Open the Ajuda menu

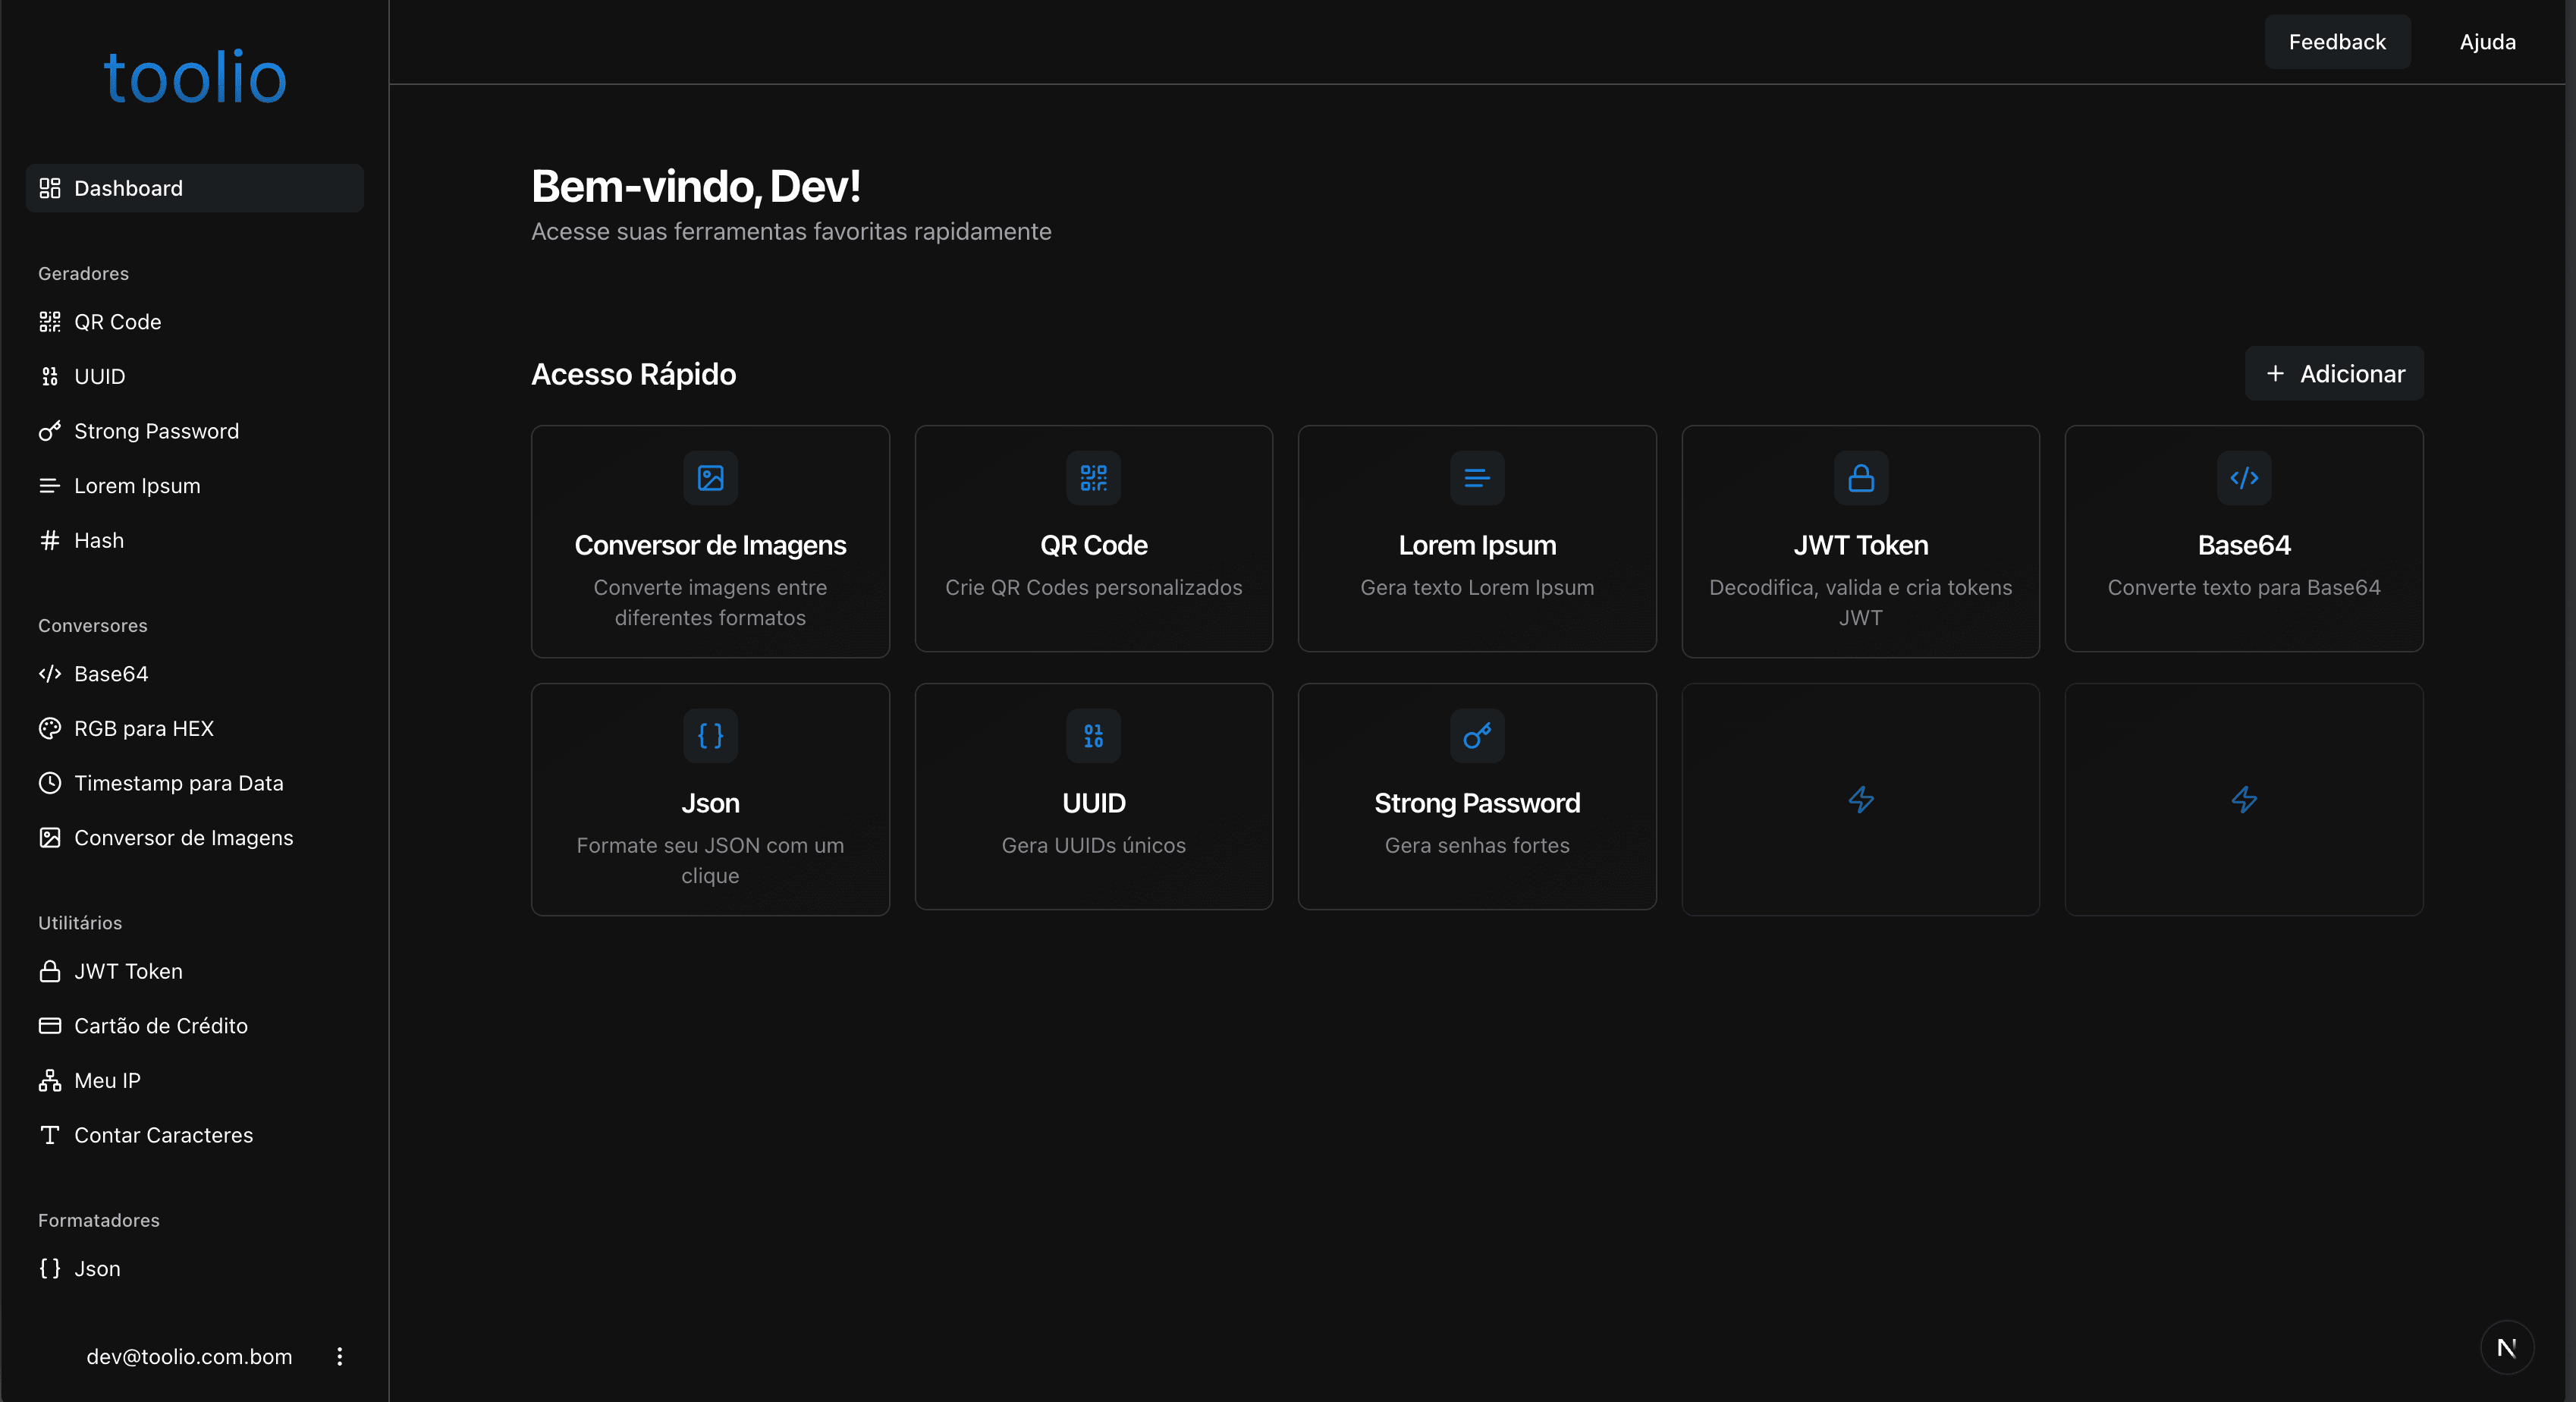pyautogui.click(x=2487, y=41)
